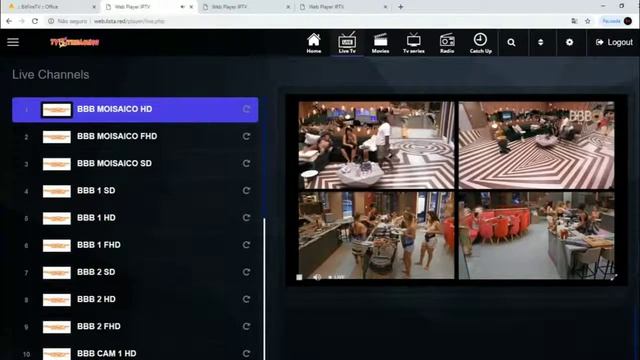Log out using the Logout button
The image size is (640, 360).
click(614, 42)
